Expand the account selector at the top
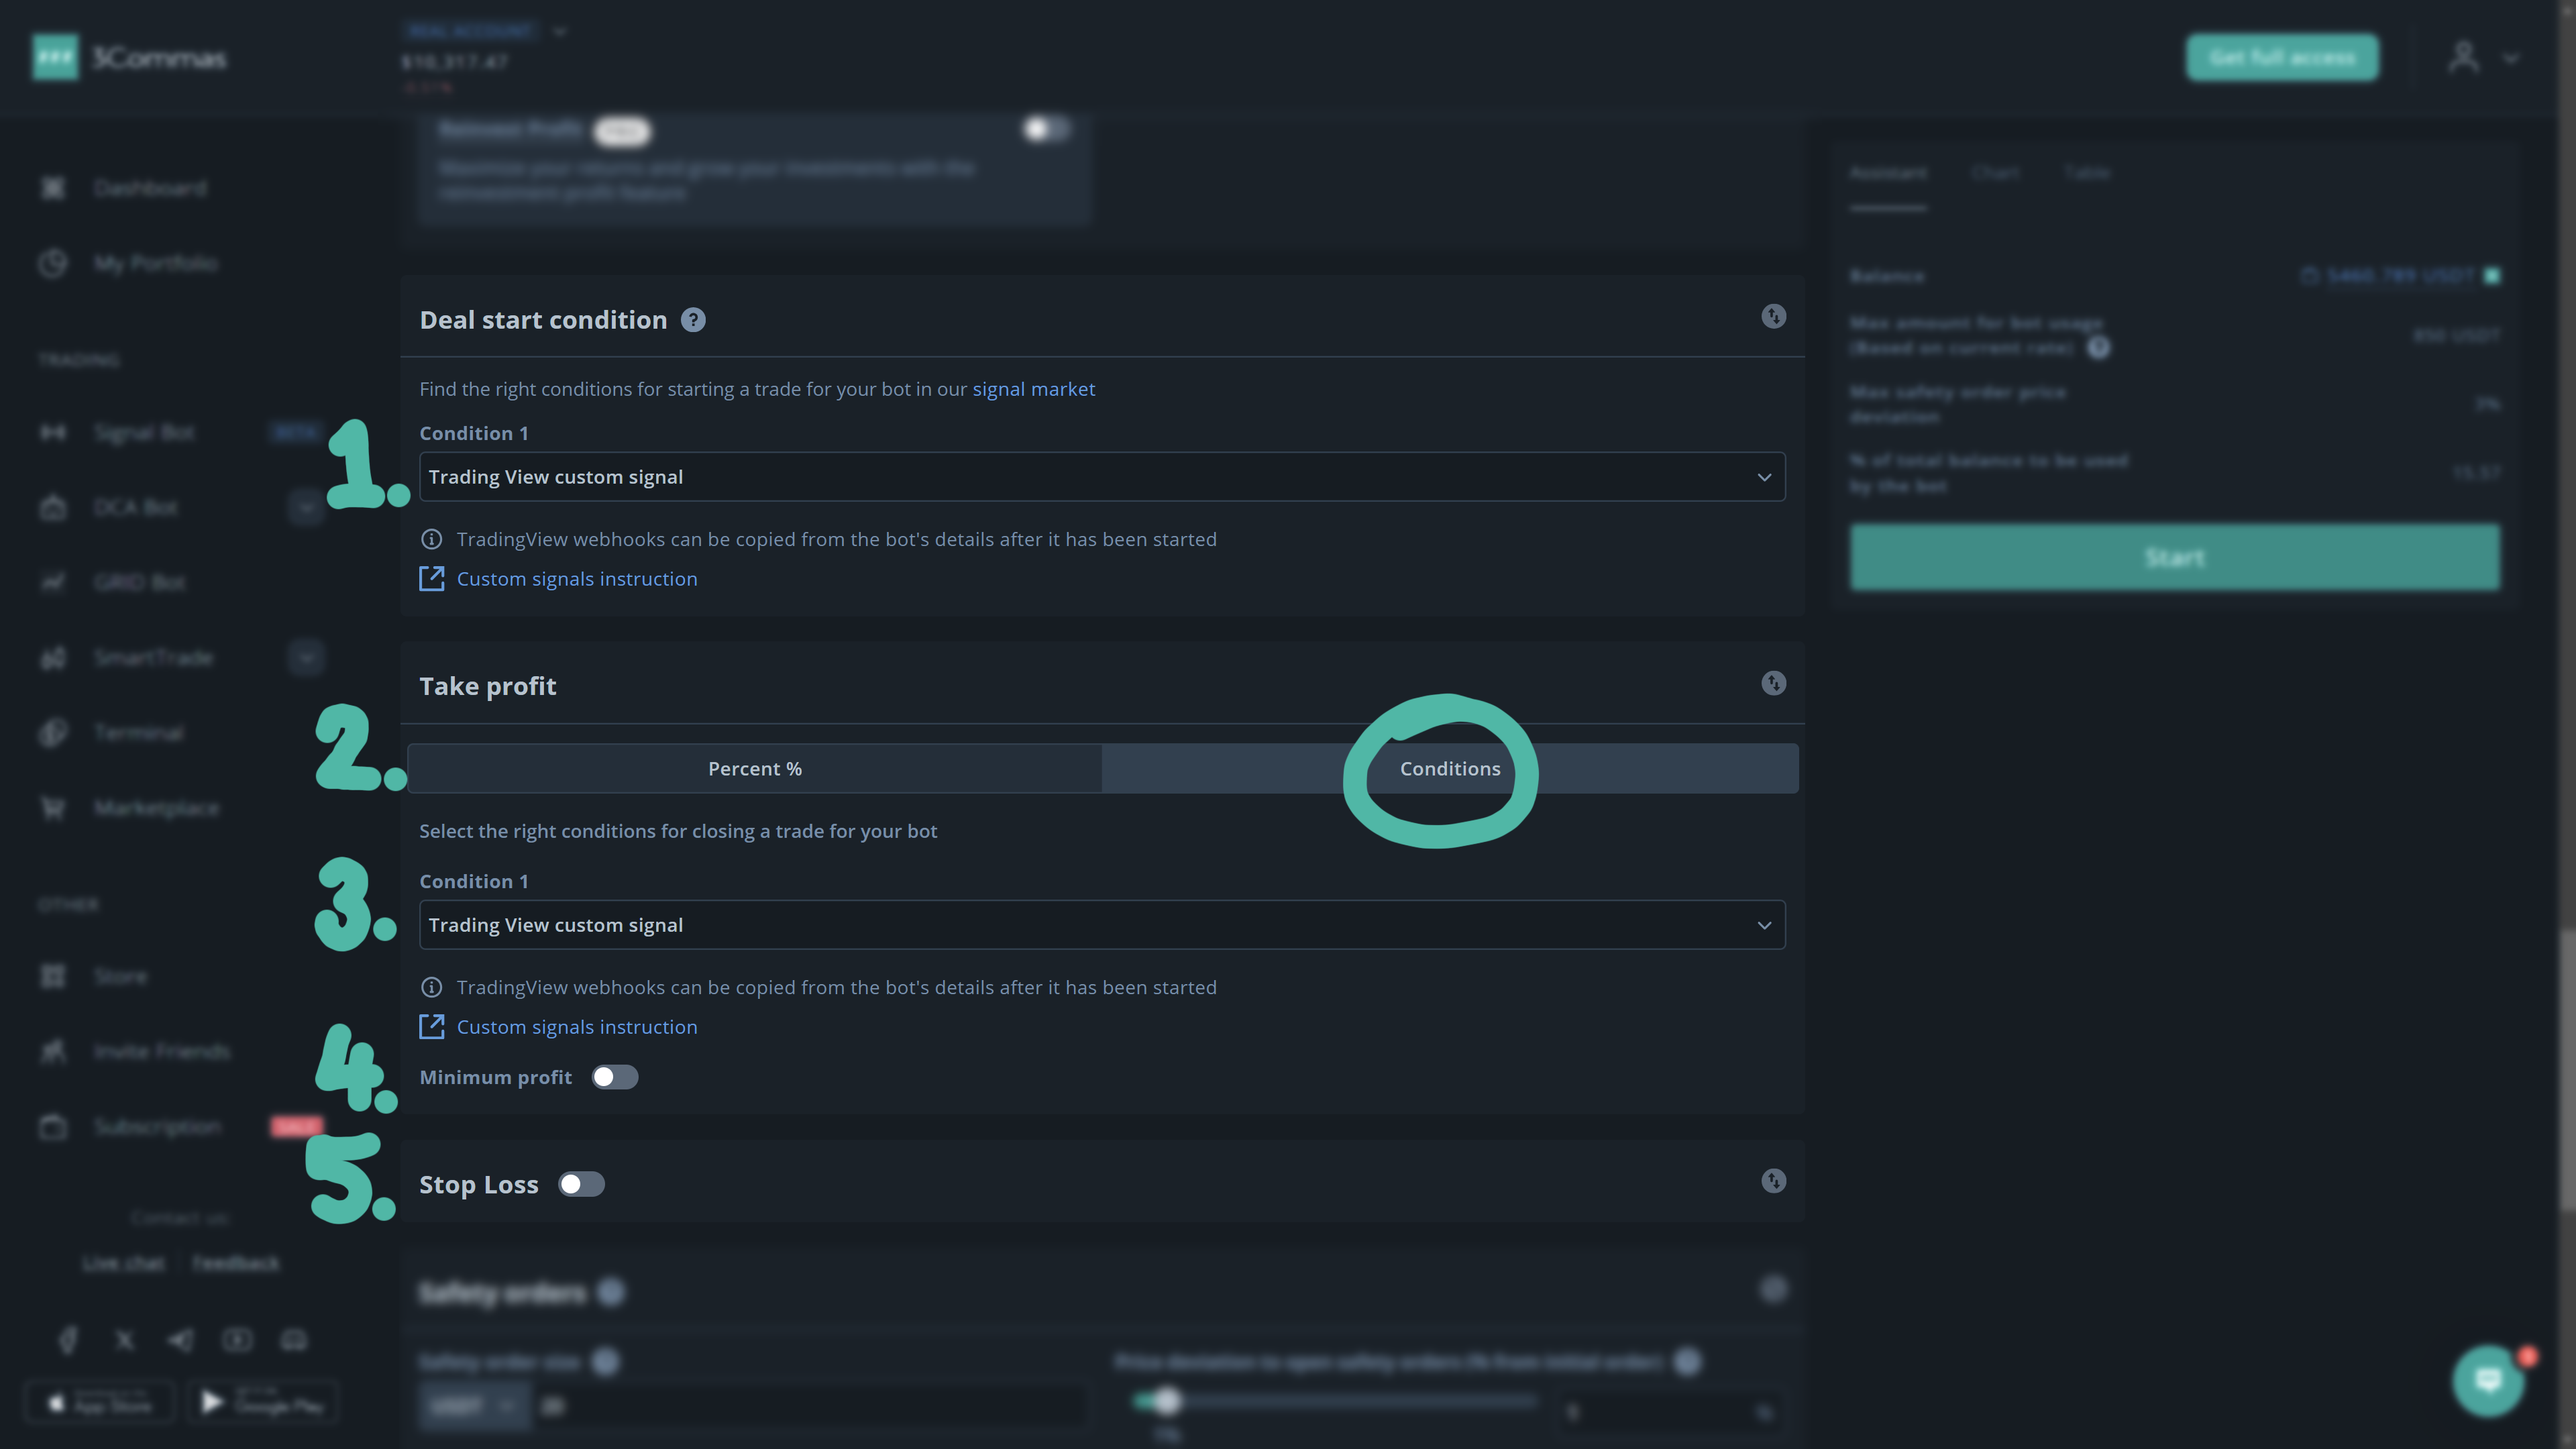Image resolution: width=2576 pixels, height=1449 pixels. tap(559, 31)
